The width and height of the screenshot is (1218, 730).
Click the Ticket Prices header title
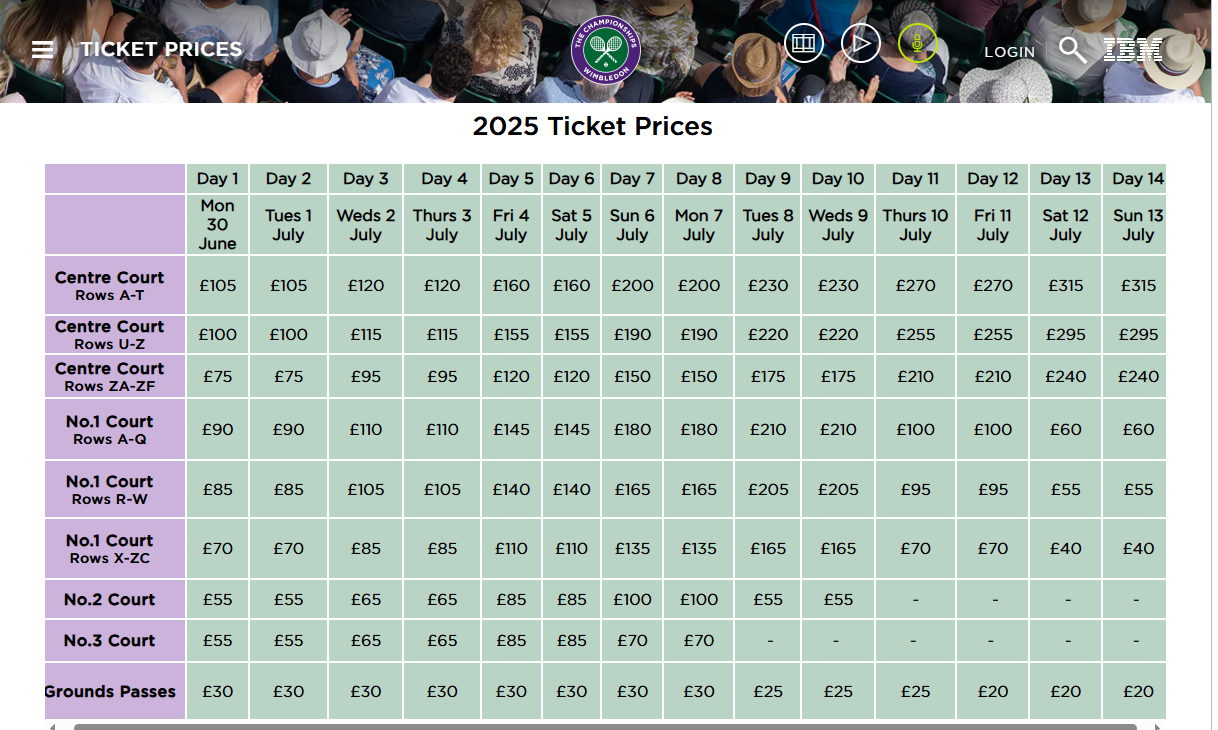pos(161,49)
